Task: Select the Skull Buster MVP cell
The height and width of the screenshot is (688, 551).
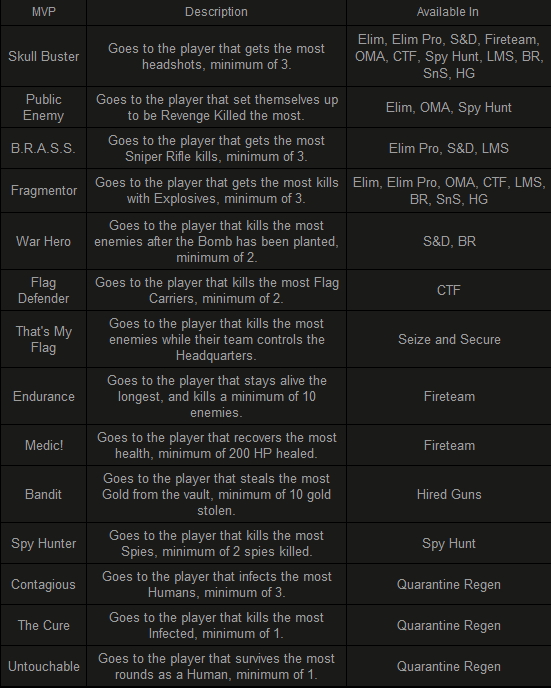Action: [43, 56]
